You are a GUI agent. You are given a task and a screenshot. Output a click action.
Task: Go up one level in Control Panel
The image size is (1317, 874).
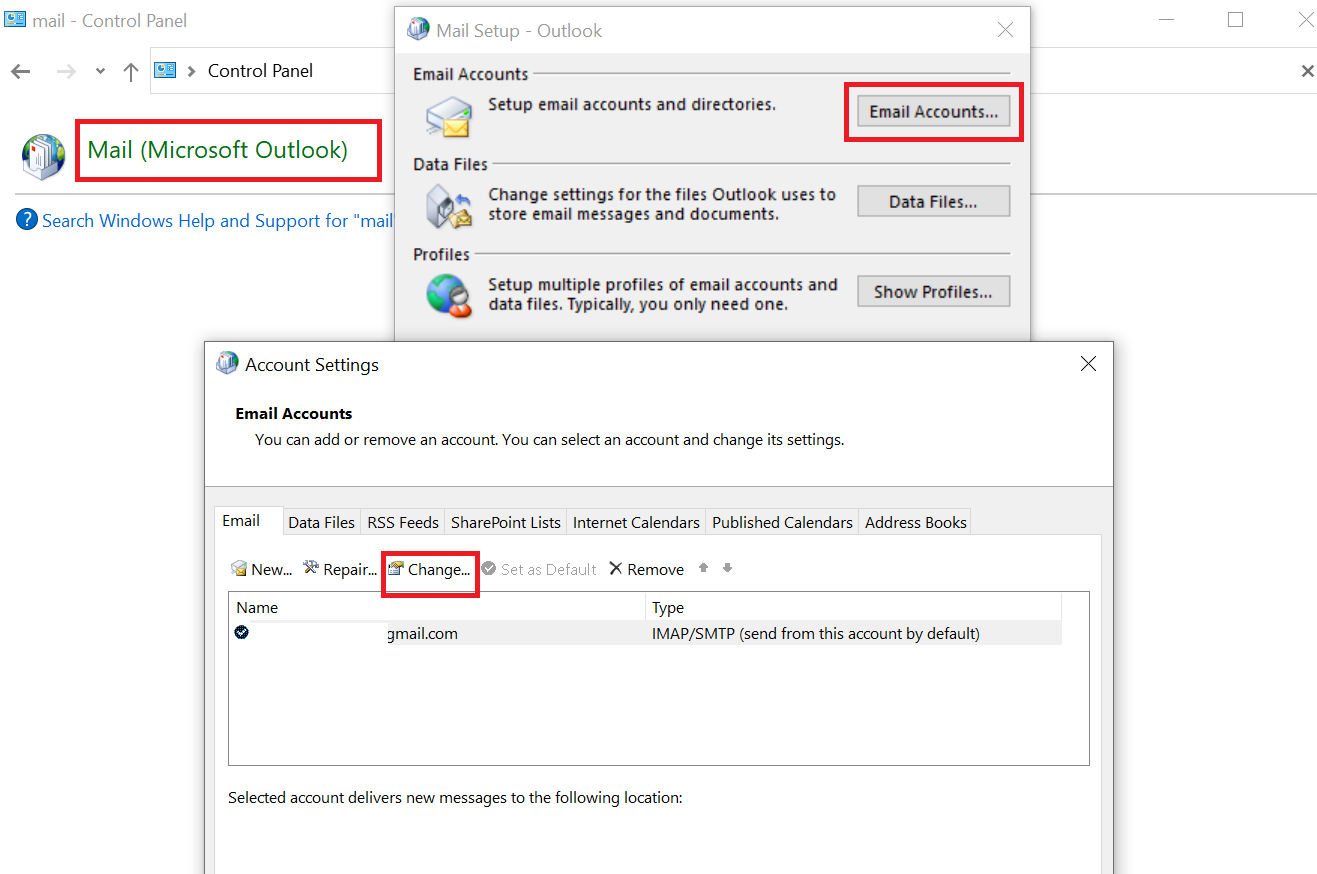pyautogui.click(x=130, y=71)
